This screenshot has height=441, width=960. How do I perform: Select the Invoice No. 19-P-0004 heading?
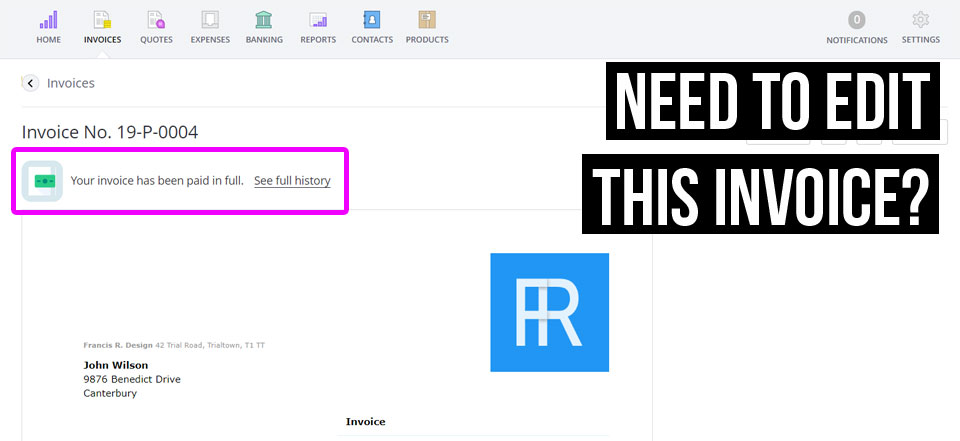click(x=110, y=132)
